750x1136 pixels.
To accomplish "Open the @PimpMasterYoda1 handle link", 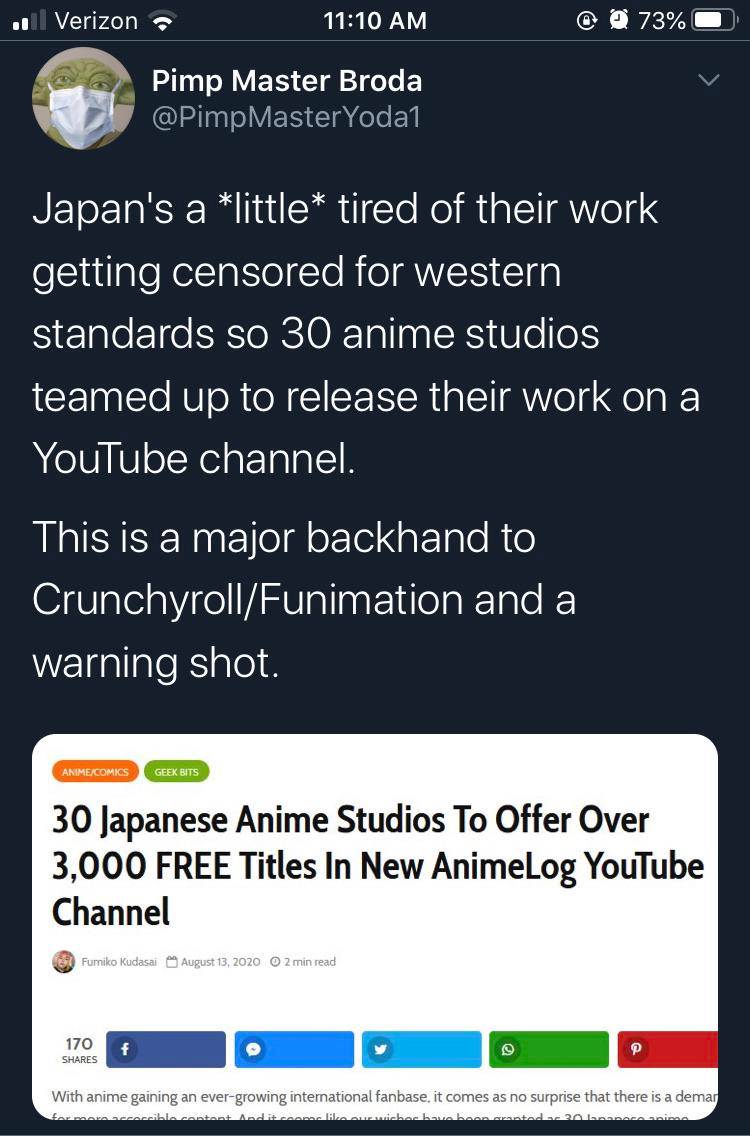I will pyautogui.click(x=286, y=117).
